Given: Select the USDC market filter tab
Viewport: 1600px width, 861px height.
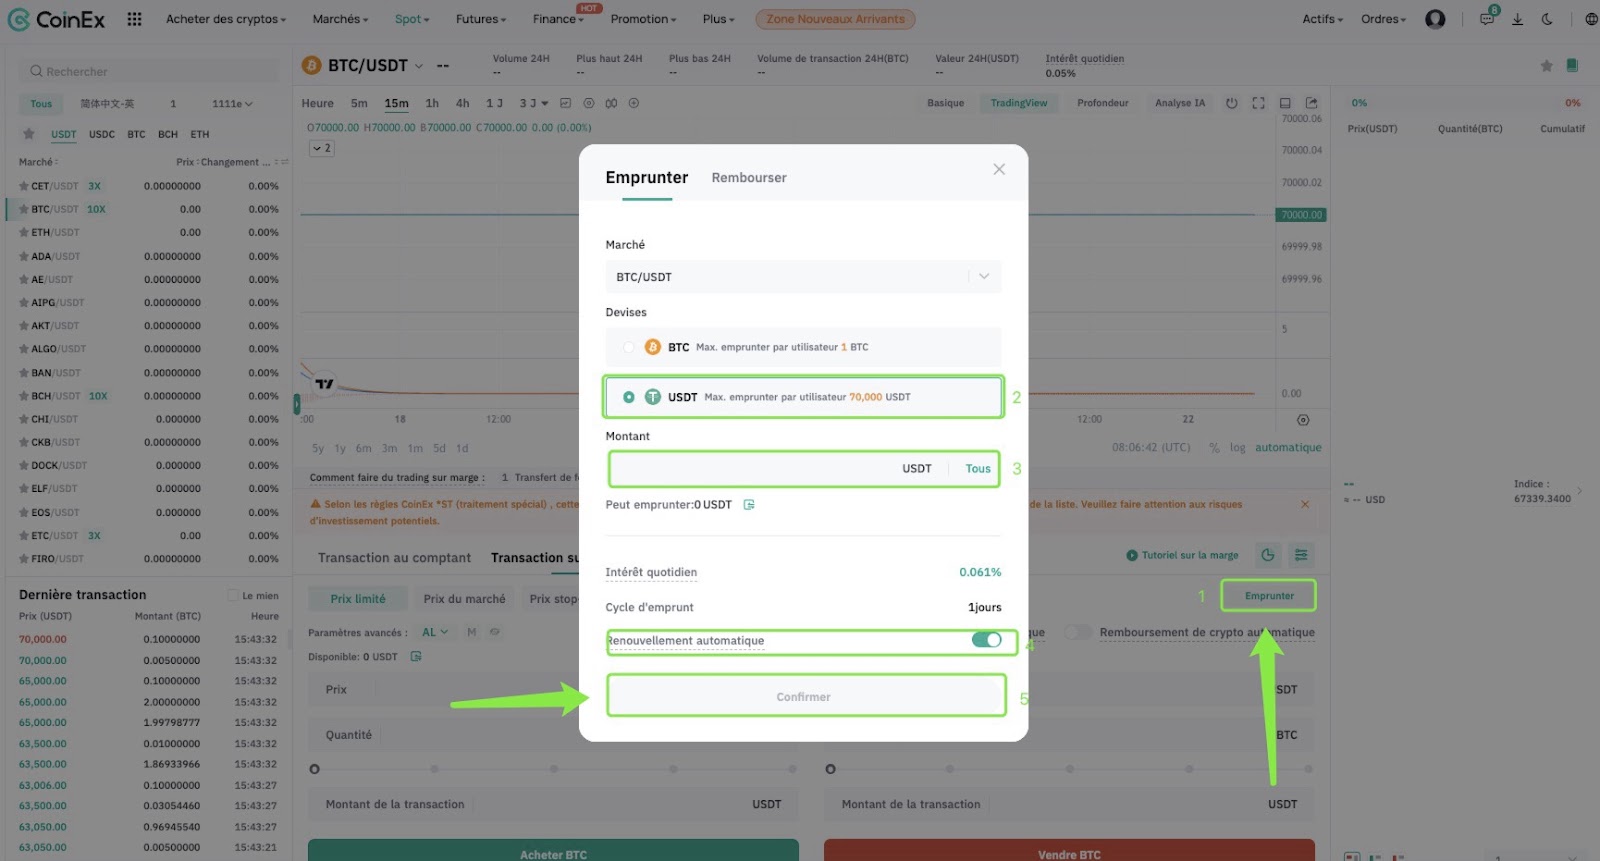Looking at the screenshot, I should coord(102,134).
